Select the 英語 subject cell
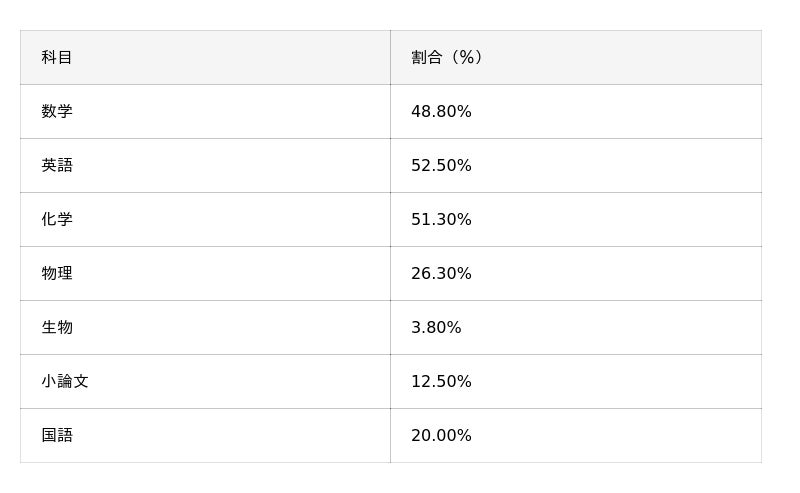This screenshot has height=493, width=800. tap(57, 166)
